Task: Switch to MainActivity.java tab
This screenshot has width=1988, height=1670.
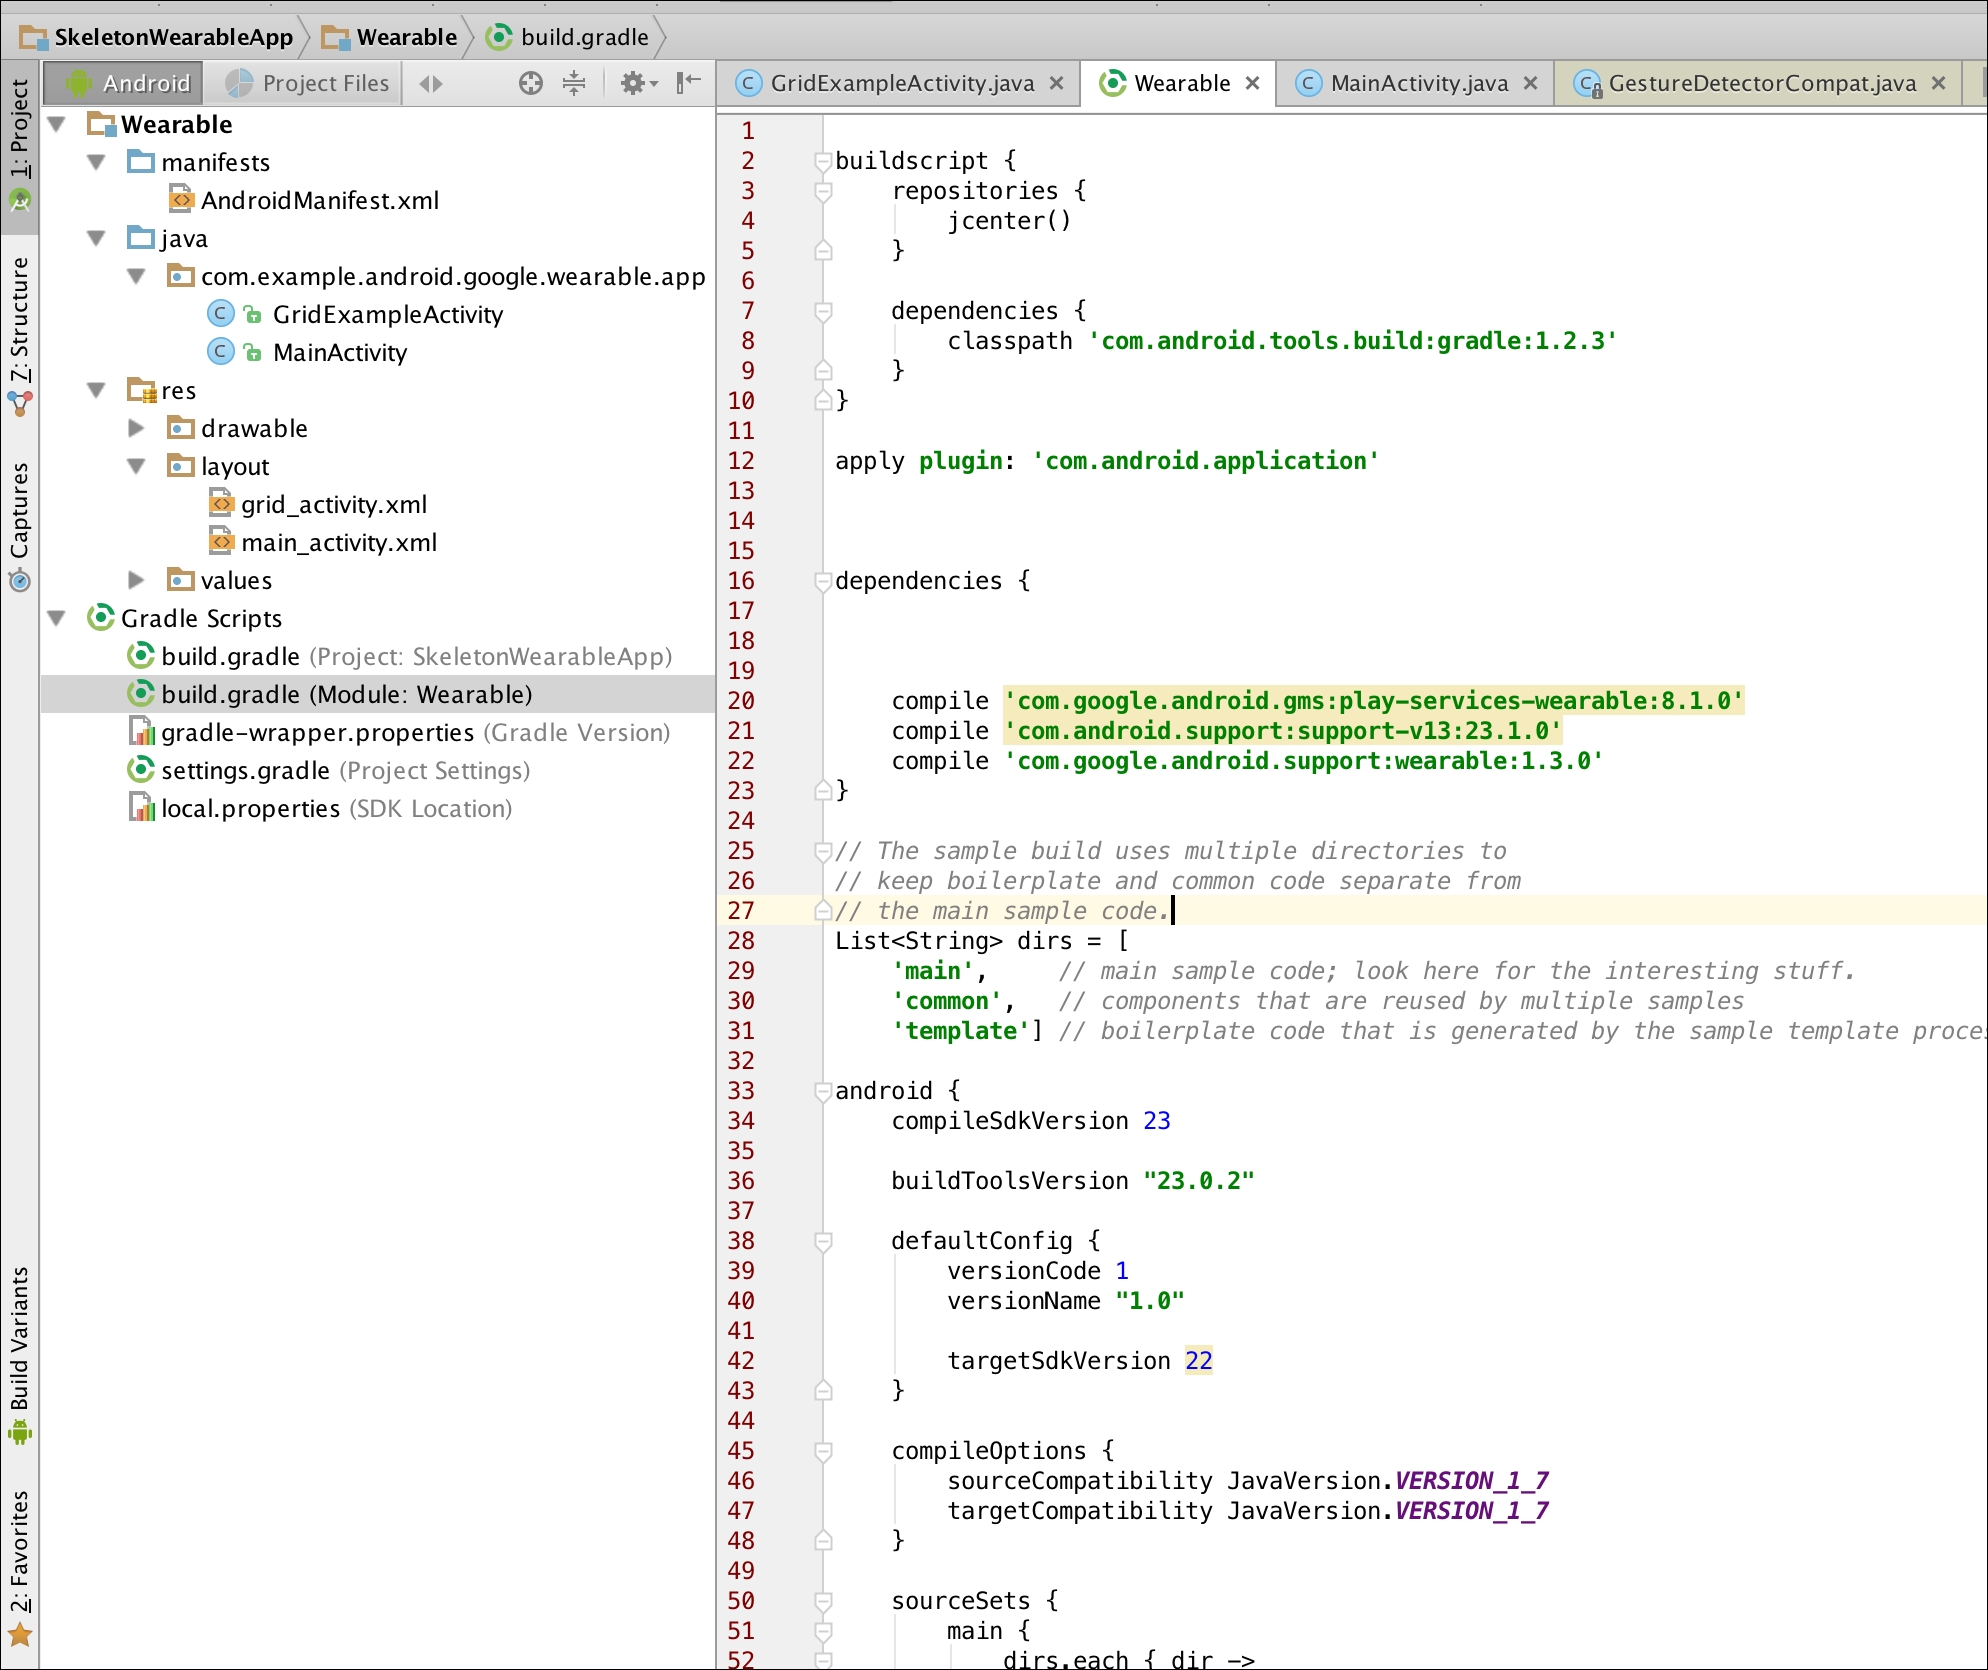Action: 1417,83
